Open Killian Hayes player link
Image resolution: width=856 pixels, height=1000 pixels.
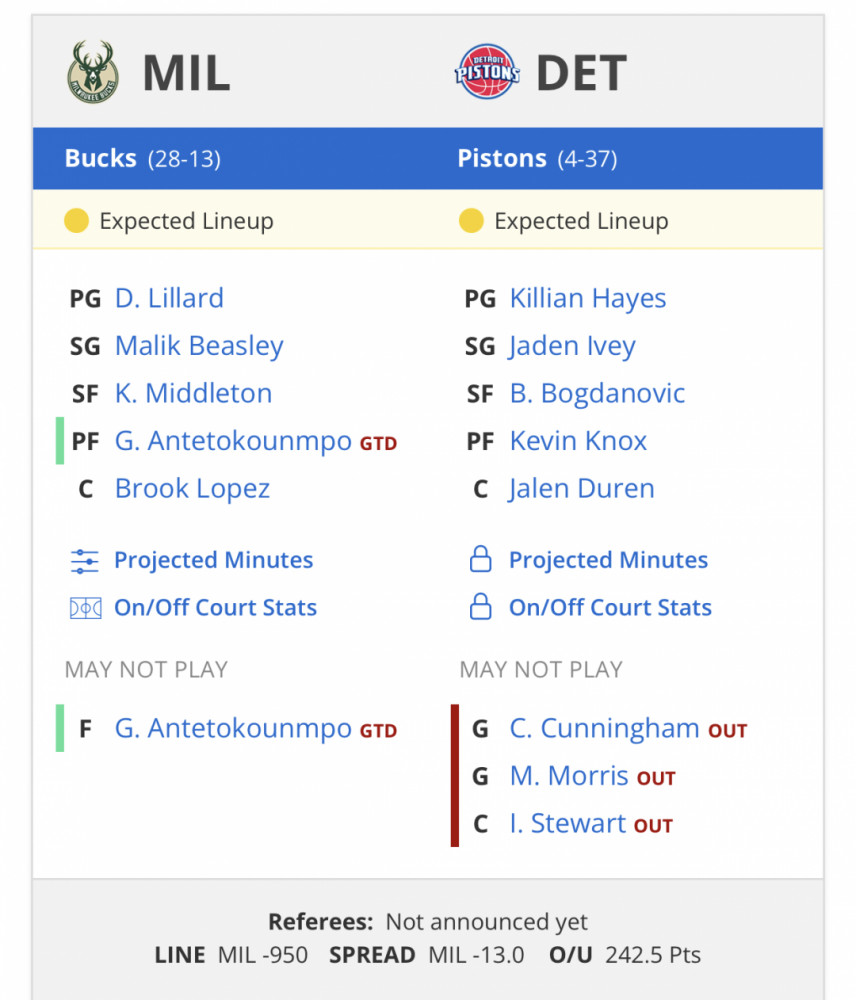[587, 298]
